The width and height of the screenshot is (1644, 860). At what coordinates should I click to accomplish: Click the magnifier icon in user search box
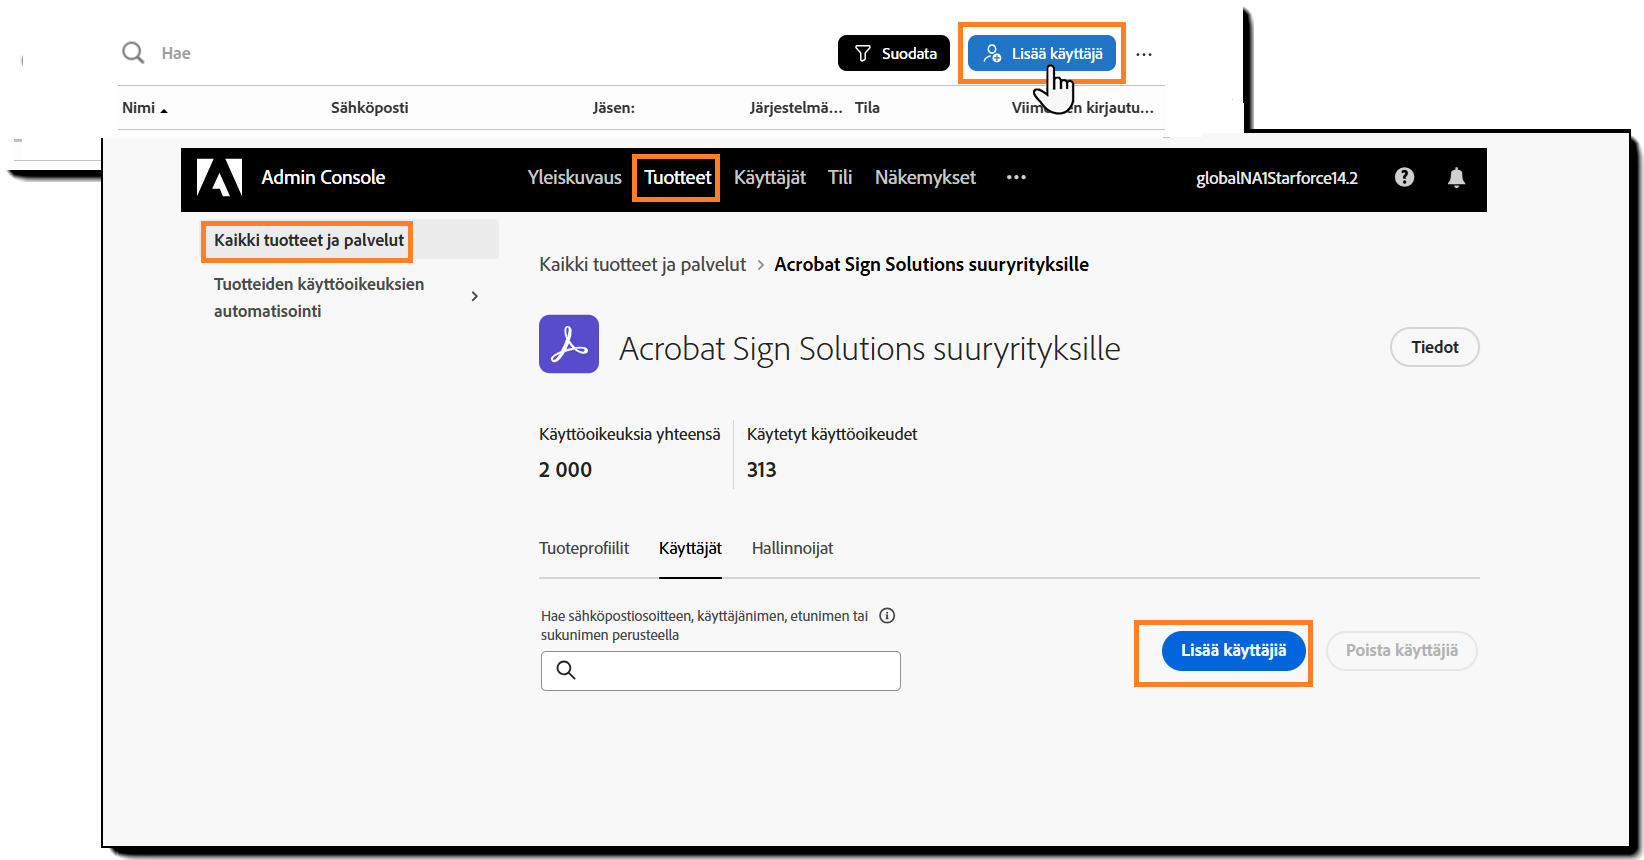point(566,670)
